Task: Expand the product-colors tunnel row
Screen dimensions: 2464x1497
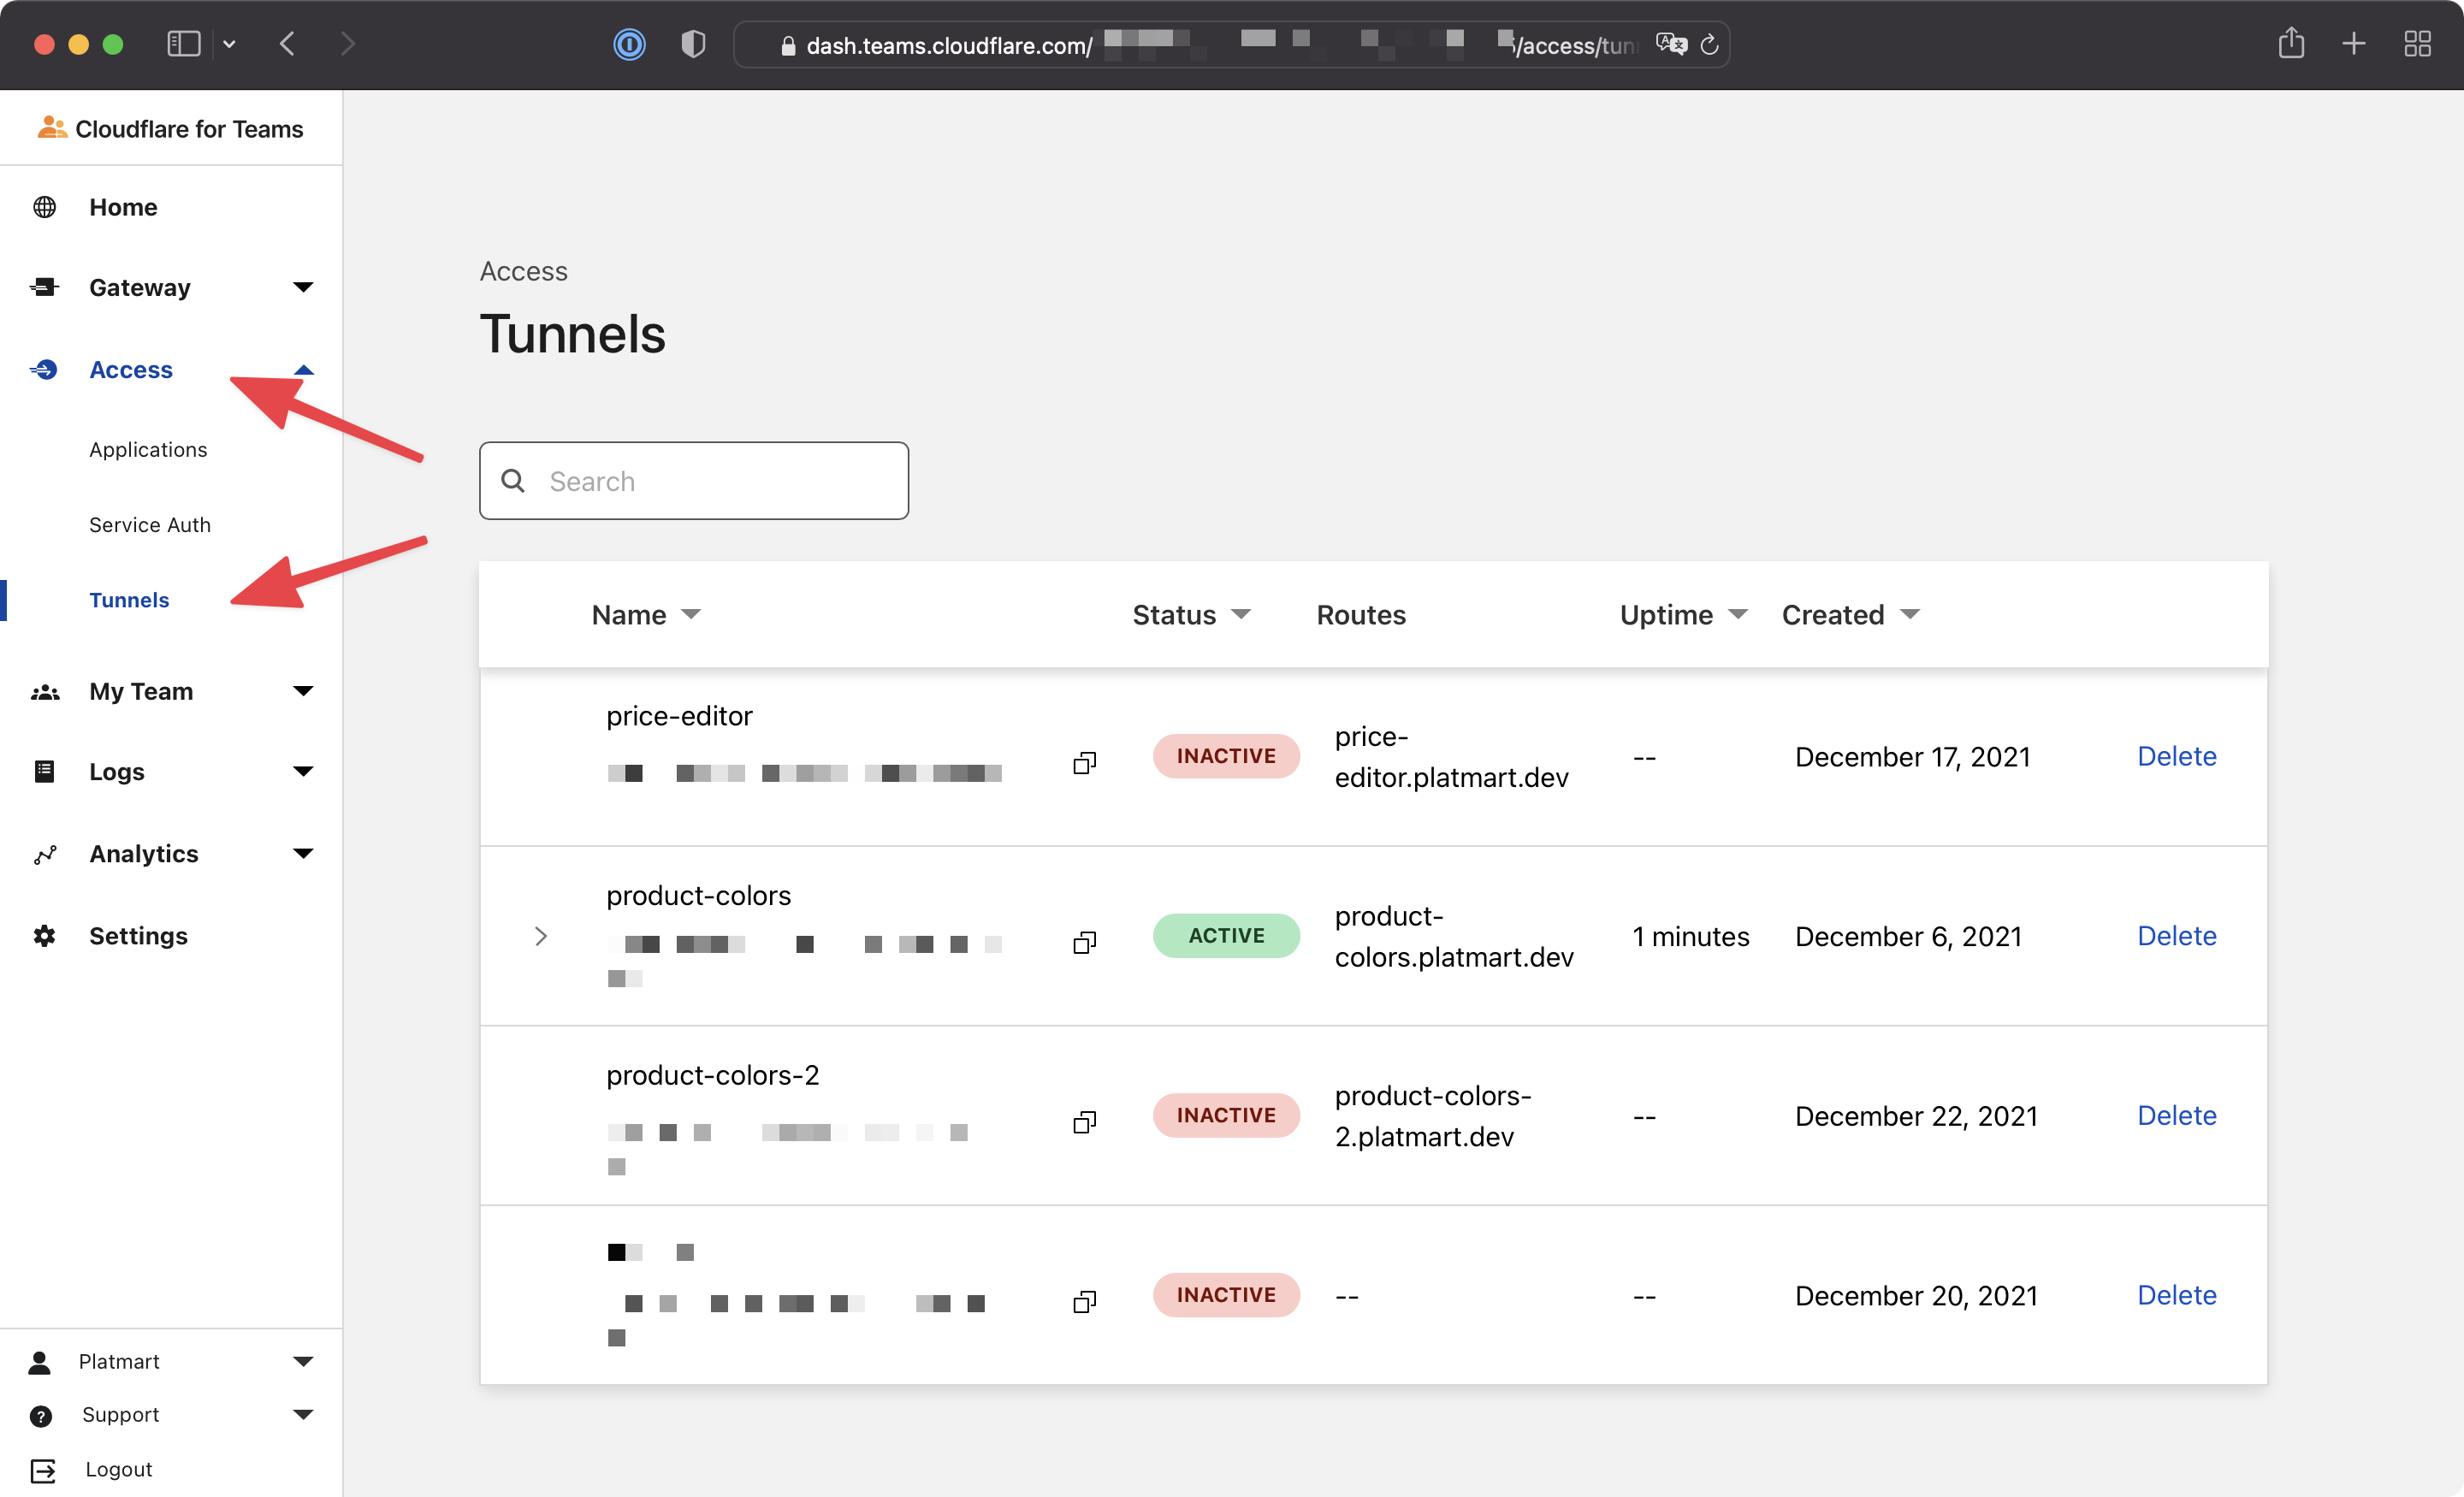Action: [541, 935]
